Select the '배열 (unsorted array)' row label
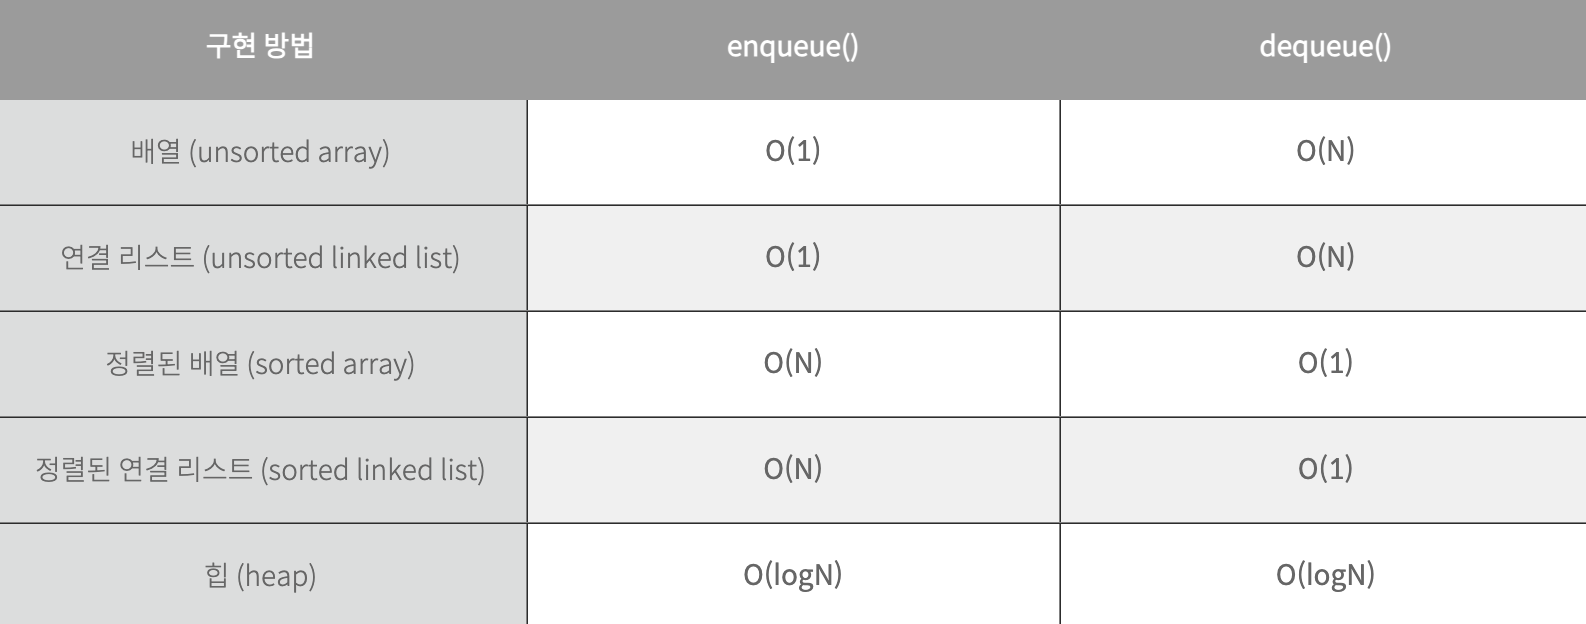The image size is (1586, 624). pyautogui.click(x=263, y=152)
